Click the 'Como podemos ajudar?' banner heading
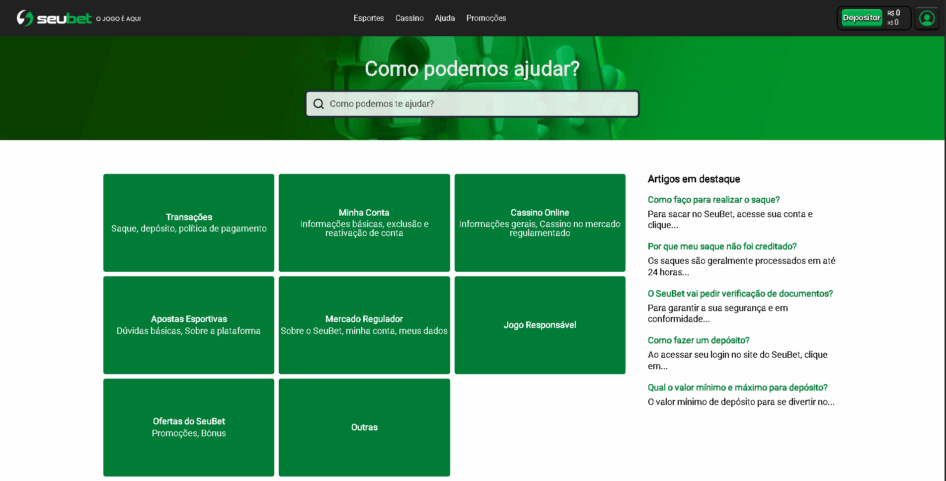Viewport: 946px width, 481px height. [x=472, y=69]
